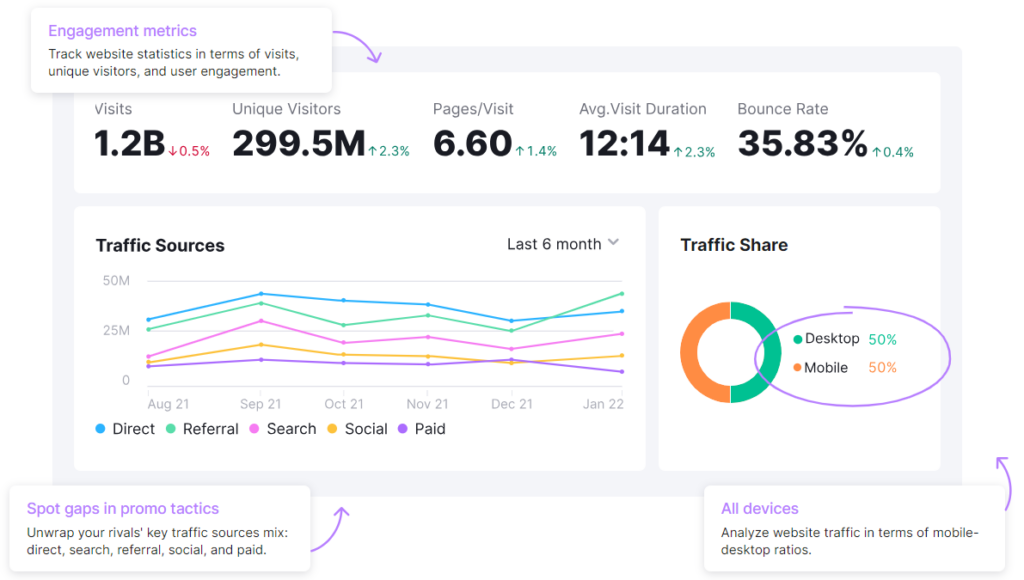Click the Spot gaps in promo tactics heading
This screenshot has width=1024, height=580.
[x=122, y=508]
